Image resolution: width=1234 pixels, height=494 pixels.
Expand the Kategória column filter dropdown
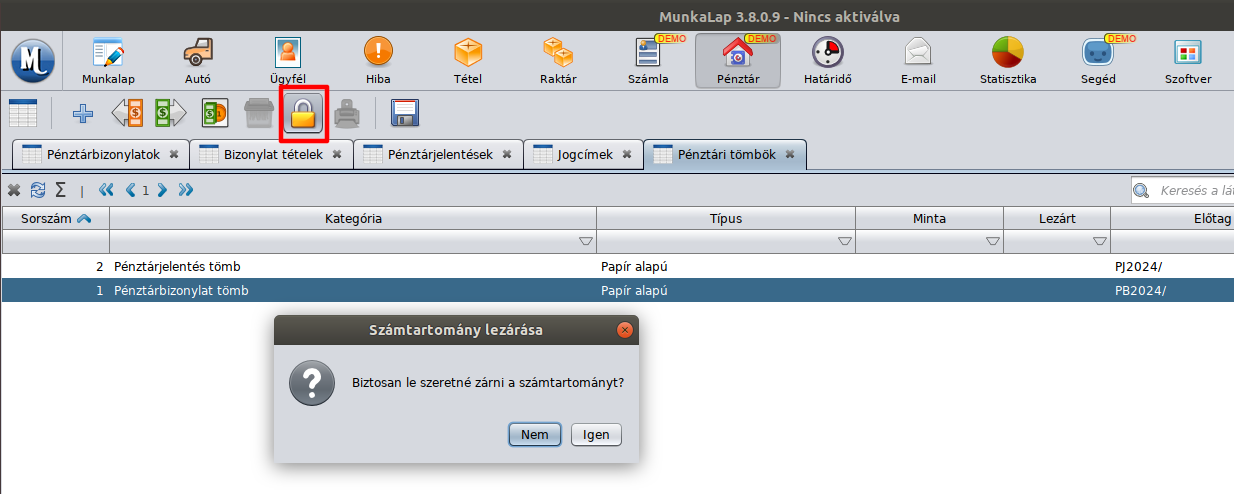[x=585, y=242]
